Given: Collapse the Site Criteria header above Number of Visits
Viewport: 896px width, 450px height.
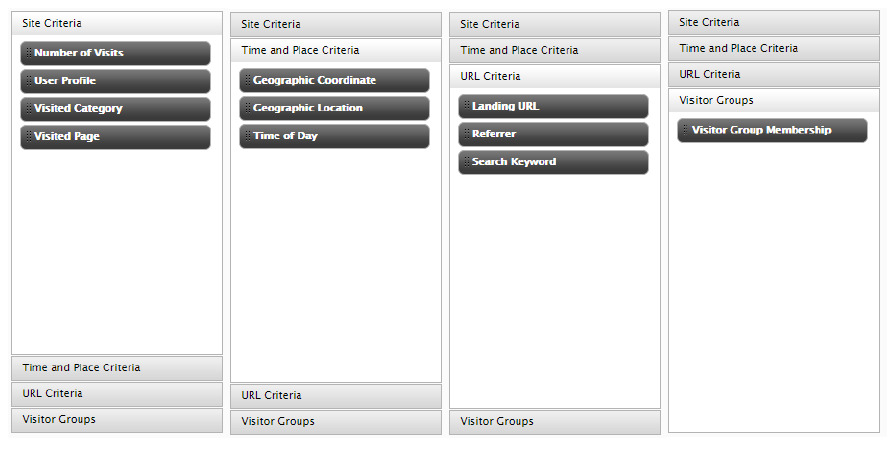Looking at the screenshot, I should pos(116,23).
